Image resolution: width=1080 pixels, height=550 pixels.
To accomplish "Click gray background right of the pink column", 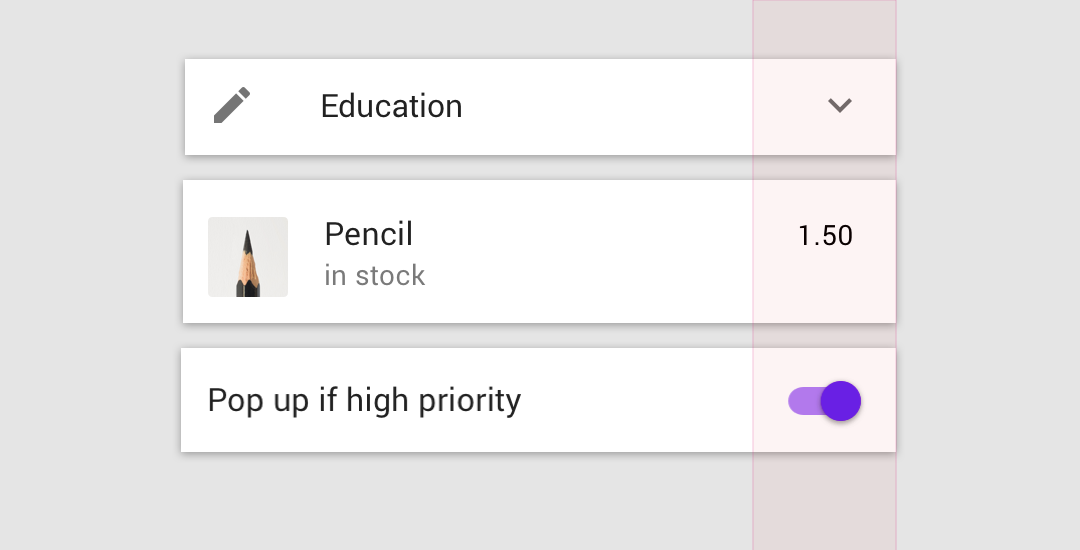I will [988, 275].
